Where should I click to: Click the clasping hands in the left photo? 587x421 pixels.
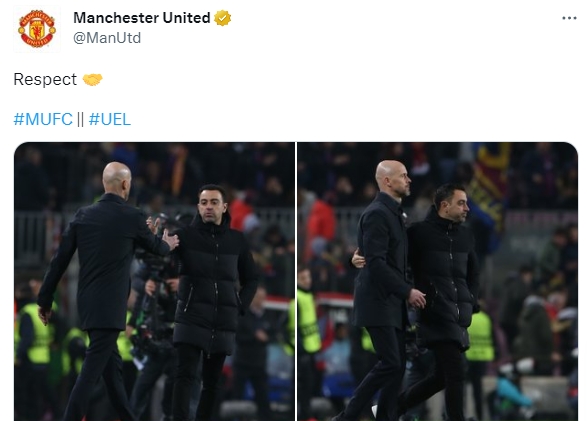pyautogui.click(x=164, y=234)
